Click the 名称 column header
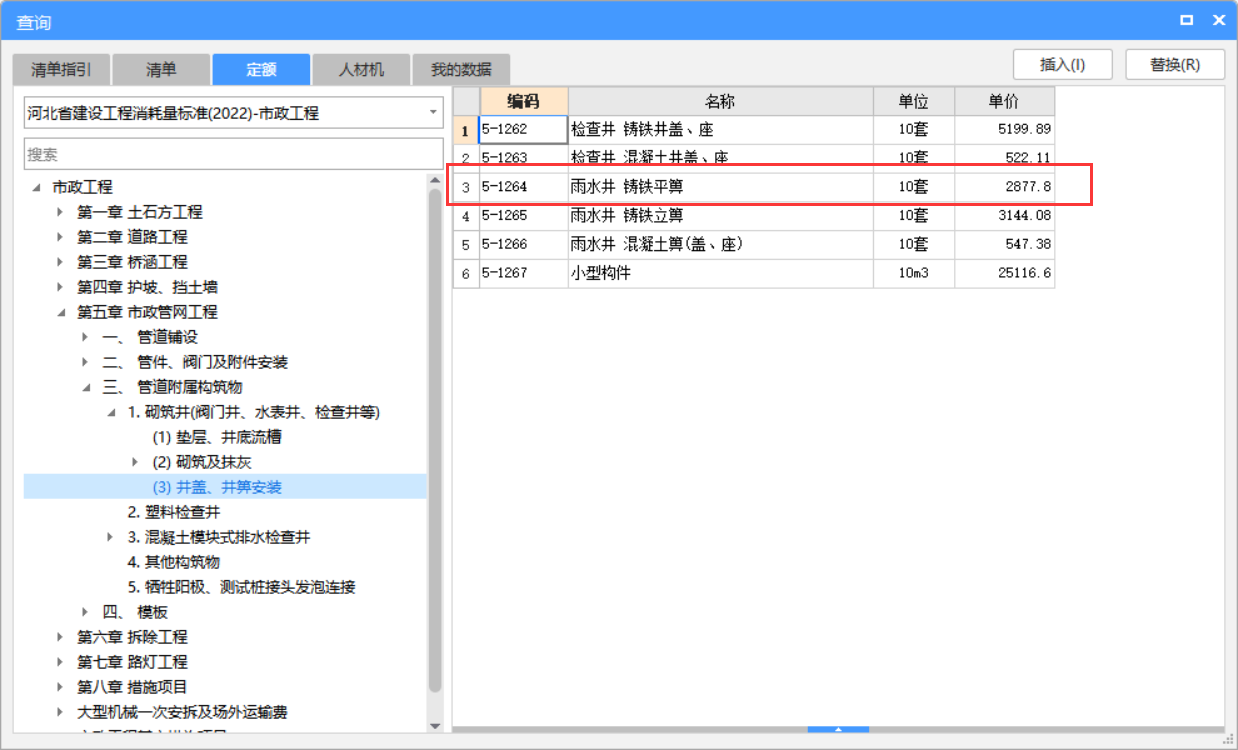1238x750 pixels. (x=720, y=101)
